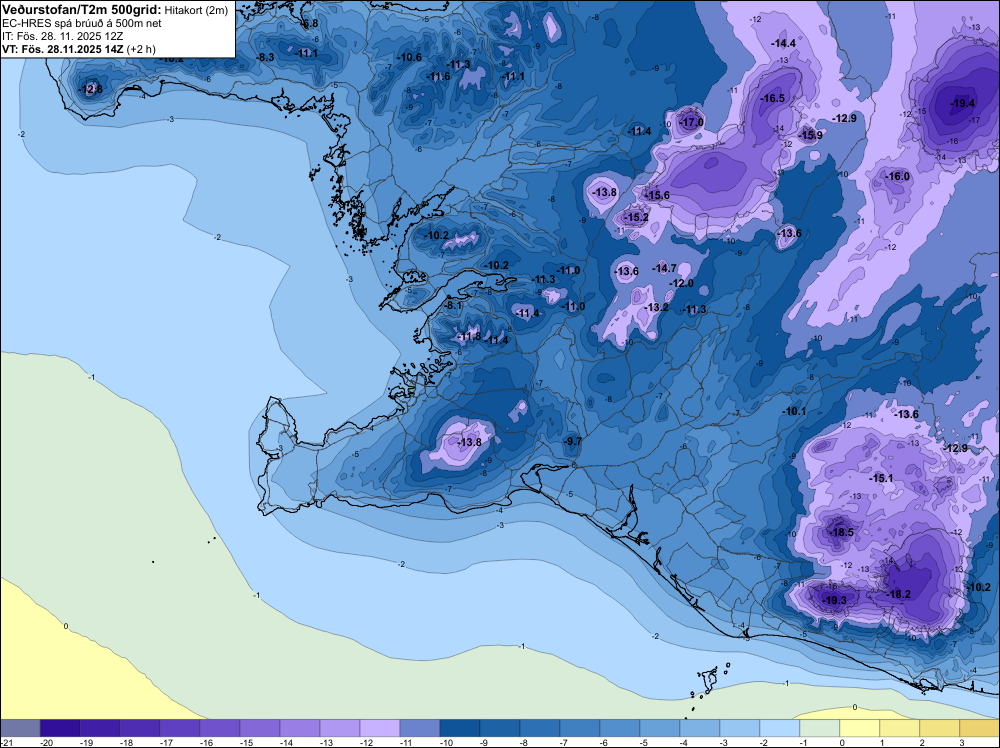The image size is (1000, 748).
Task: Click the -8.1 temperature label
Action: 453,305
